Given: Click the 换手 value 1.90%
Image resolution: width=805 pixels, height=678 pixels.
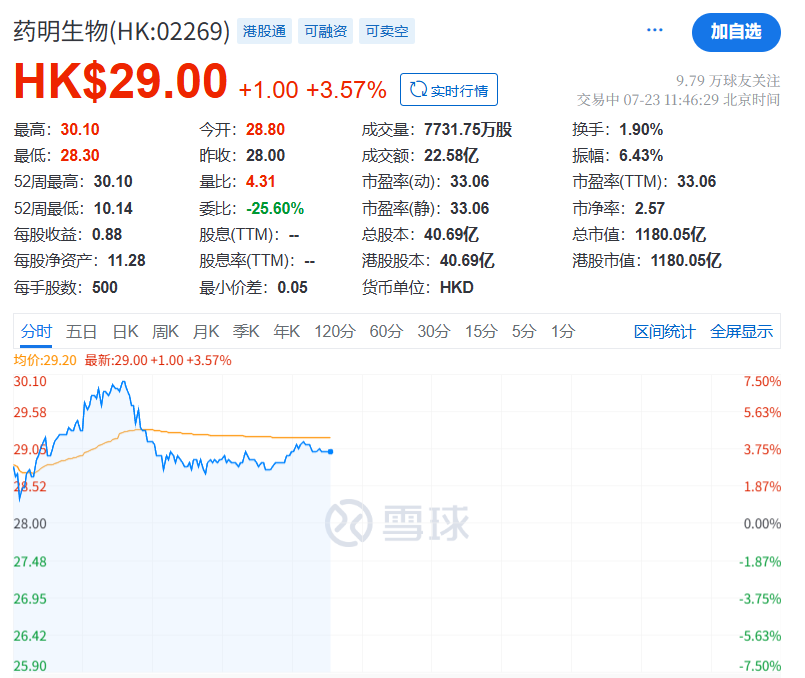Looking at the screenshot, I should (641, 129).
